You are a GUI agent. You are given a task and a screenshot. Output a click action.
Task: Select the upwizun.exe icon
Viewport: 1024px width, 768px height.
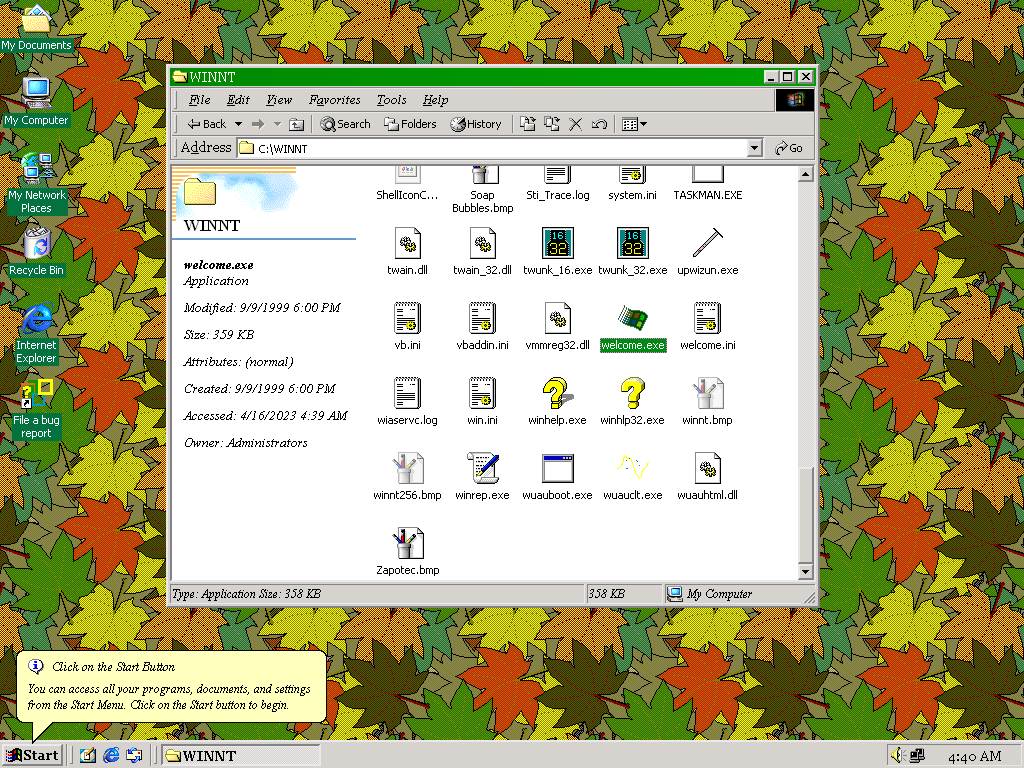pyautogui.click(x=708, y=244)
